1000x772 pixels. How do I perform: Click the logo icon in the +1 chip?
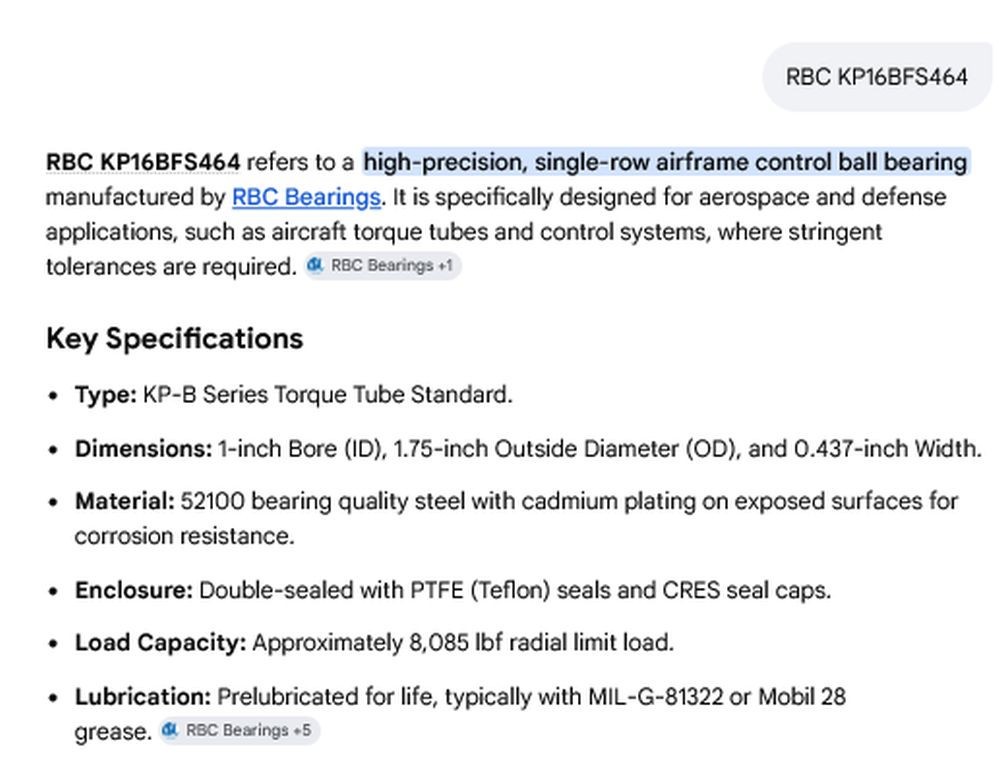315,265
